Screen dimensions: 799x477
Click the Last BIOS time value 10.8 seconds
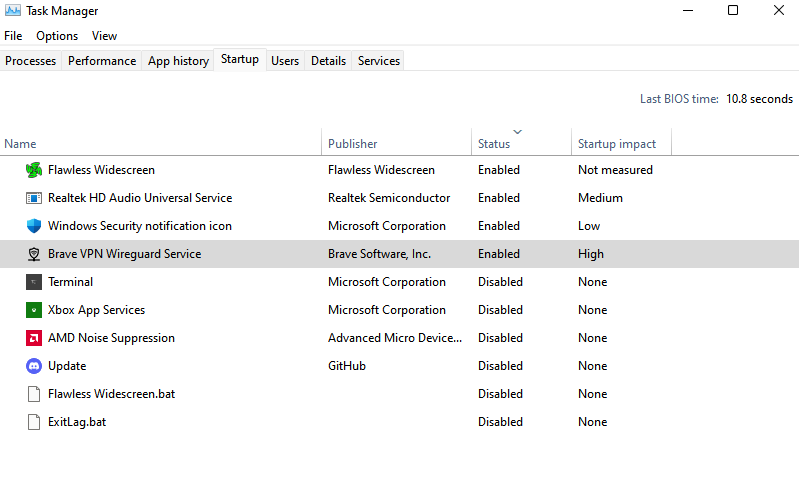pyautogui.click(x=759, y=99)
